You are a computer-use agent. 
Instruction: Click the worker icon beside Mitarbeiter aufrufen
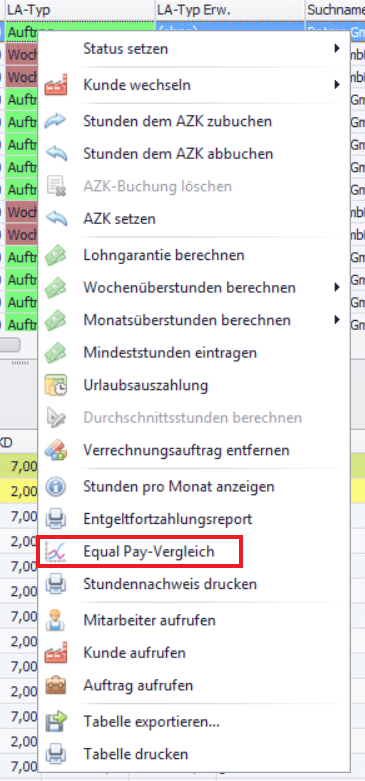click(x=56, y=621)
